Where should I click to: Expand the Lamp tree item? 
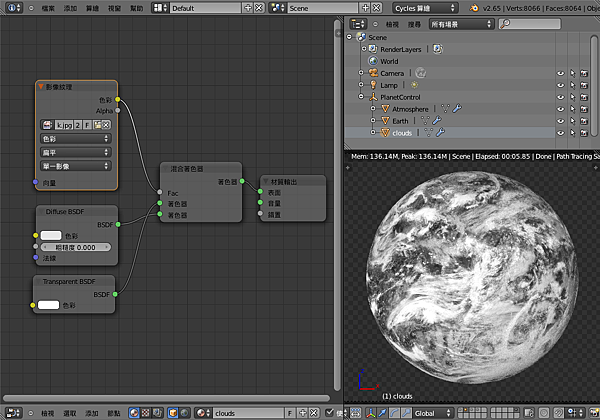361,85
